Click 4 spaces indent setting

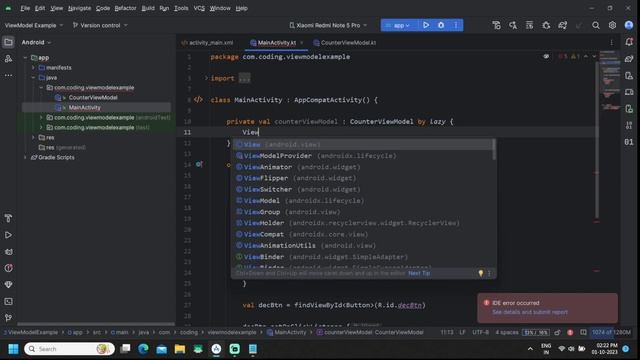point(507,332)
